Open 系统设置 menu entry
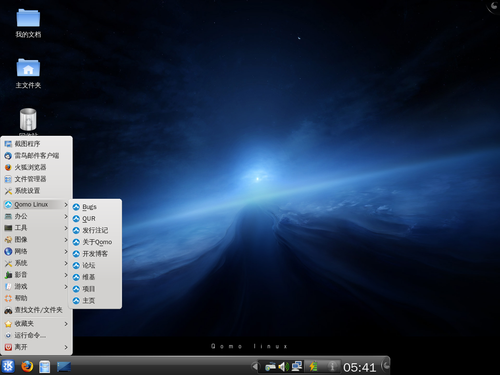Screen dimensions: 500x375 click(x=36, y=191)
